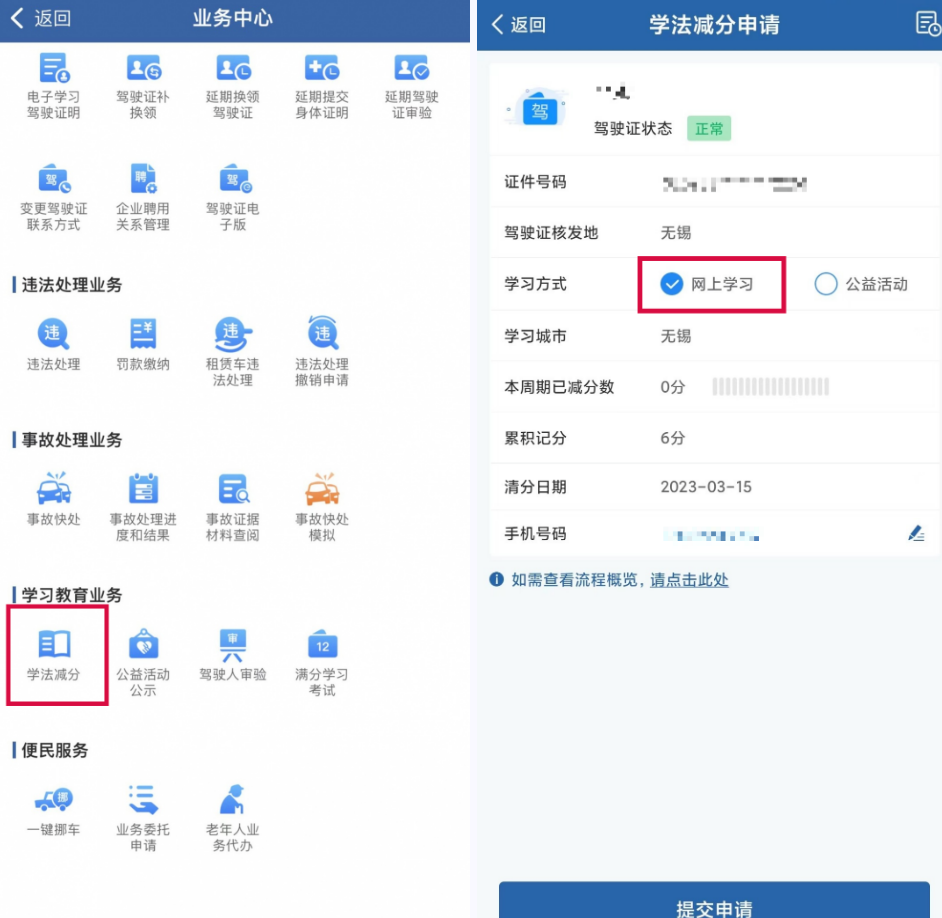Image resolution: width=942 pixels, height=918 pixels.
Task: Go back from 业务中心 page
Action: (x=40, y=19)
